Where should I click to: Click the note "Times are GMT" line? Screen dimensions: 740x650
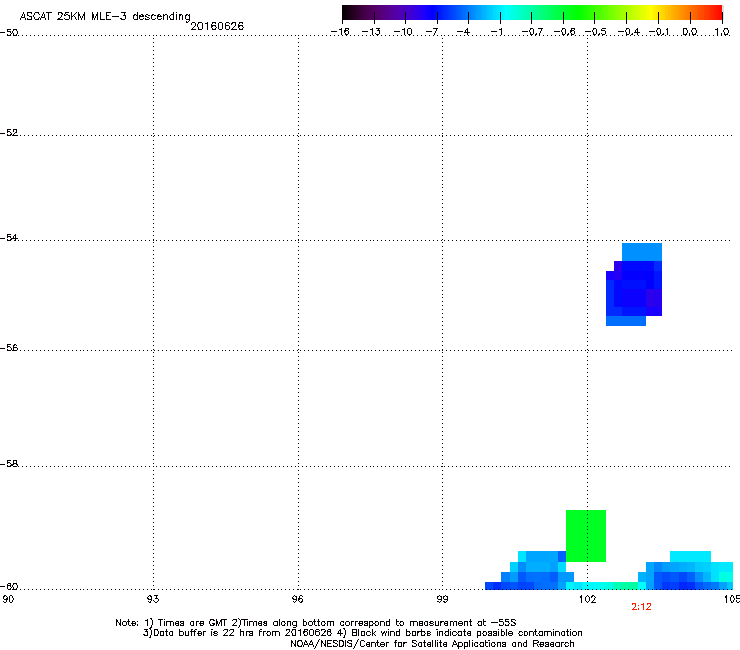pos(316,623)
